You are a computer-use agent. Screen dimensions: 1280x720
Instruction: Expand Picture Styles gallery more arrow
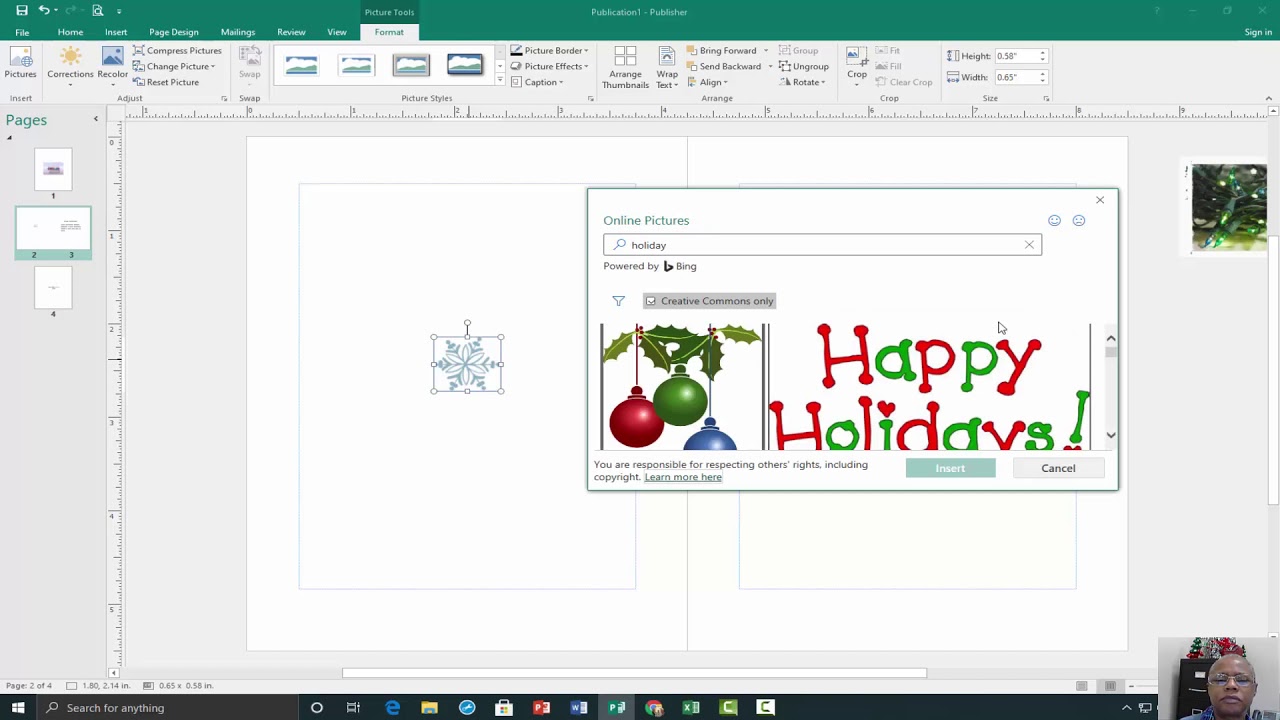coord(500,79)
